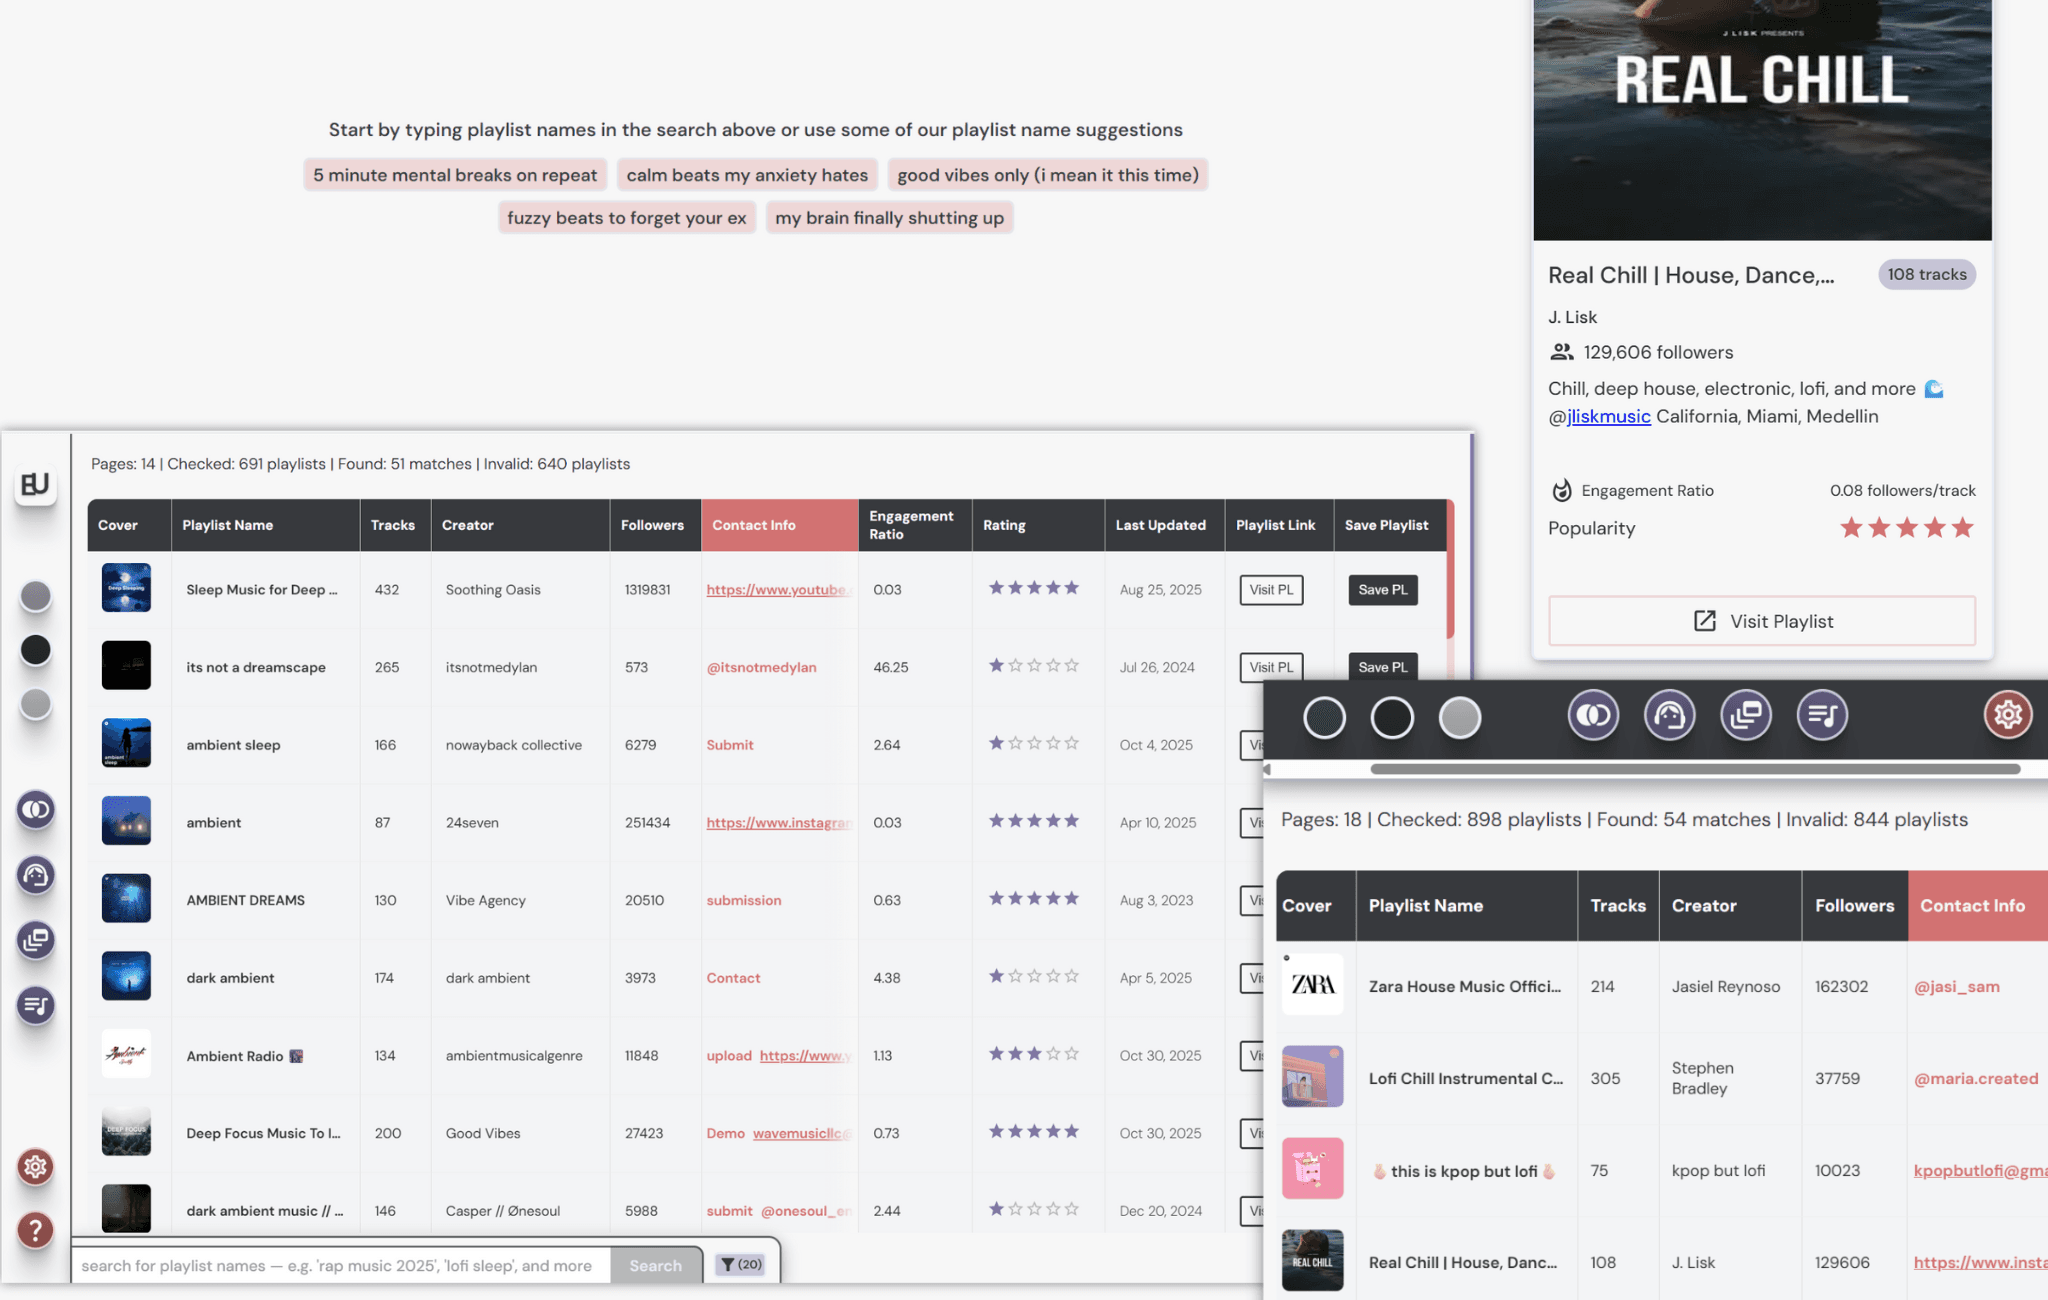The width and height of the screenshot is (2048, 1300).
Task: Click the question mark help icon
Action: point(36,1230)
